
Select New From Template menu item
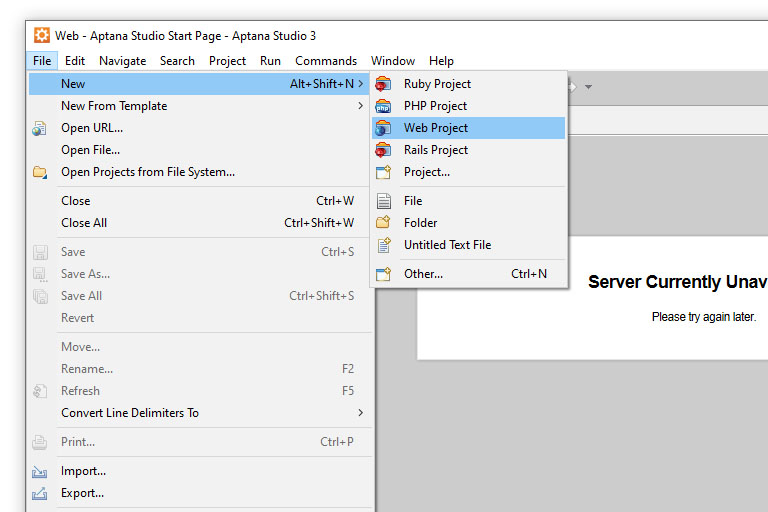[x=199, y=106]
